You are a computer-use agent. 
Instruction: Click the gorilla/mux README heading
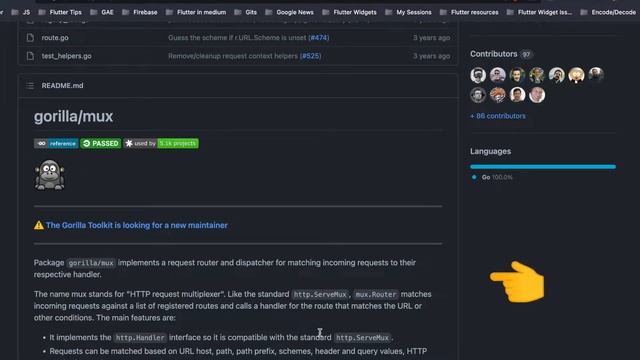pos(73,117)
